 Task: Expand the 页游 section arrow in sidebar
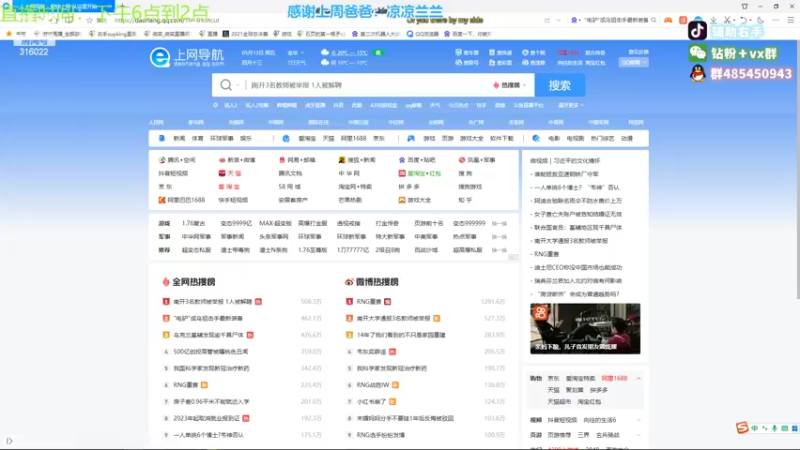coord(639,435)
